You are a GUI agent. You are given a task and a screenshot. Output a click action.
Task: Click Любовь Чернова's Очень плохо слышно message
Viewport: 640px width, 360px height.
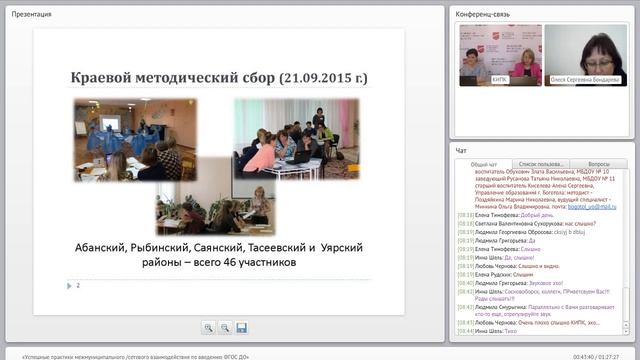click(x=529, y=322)
